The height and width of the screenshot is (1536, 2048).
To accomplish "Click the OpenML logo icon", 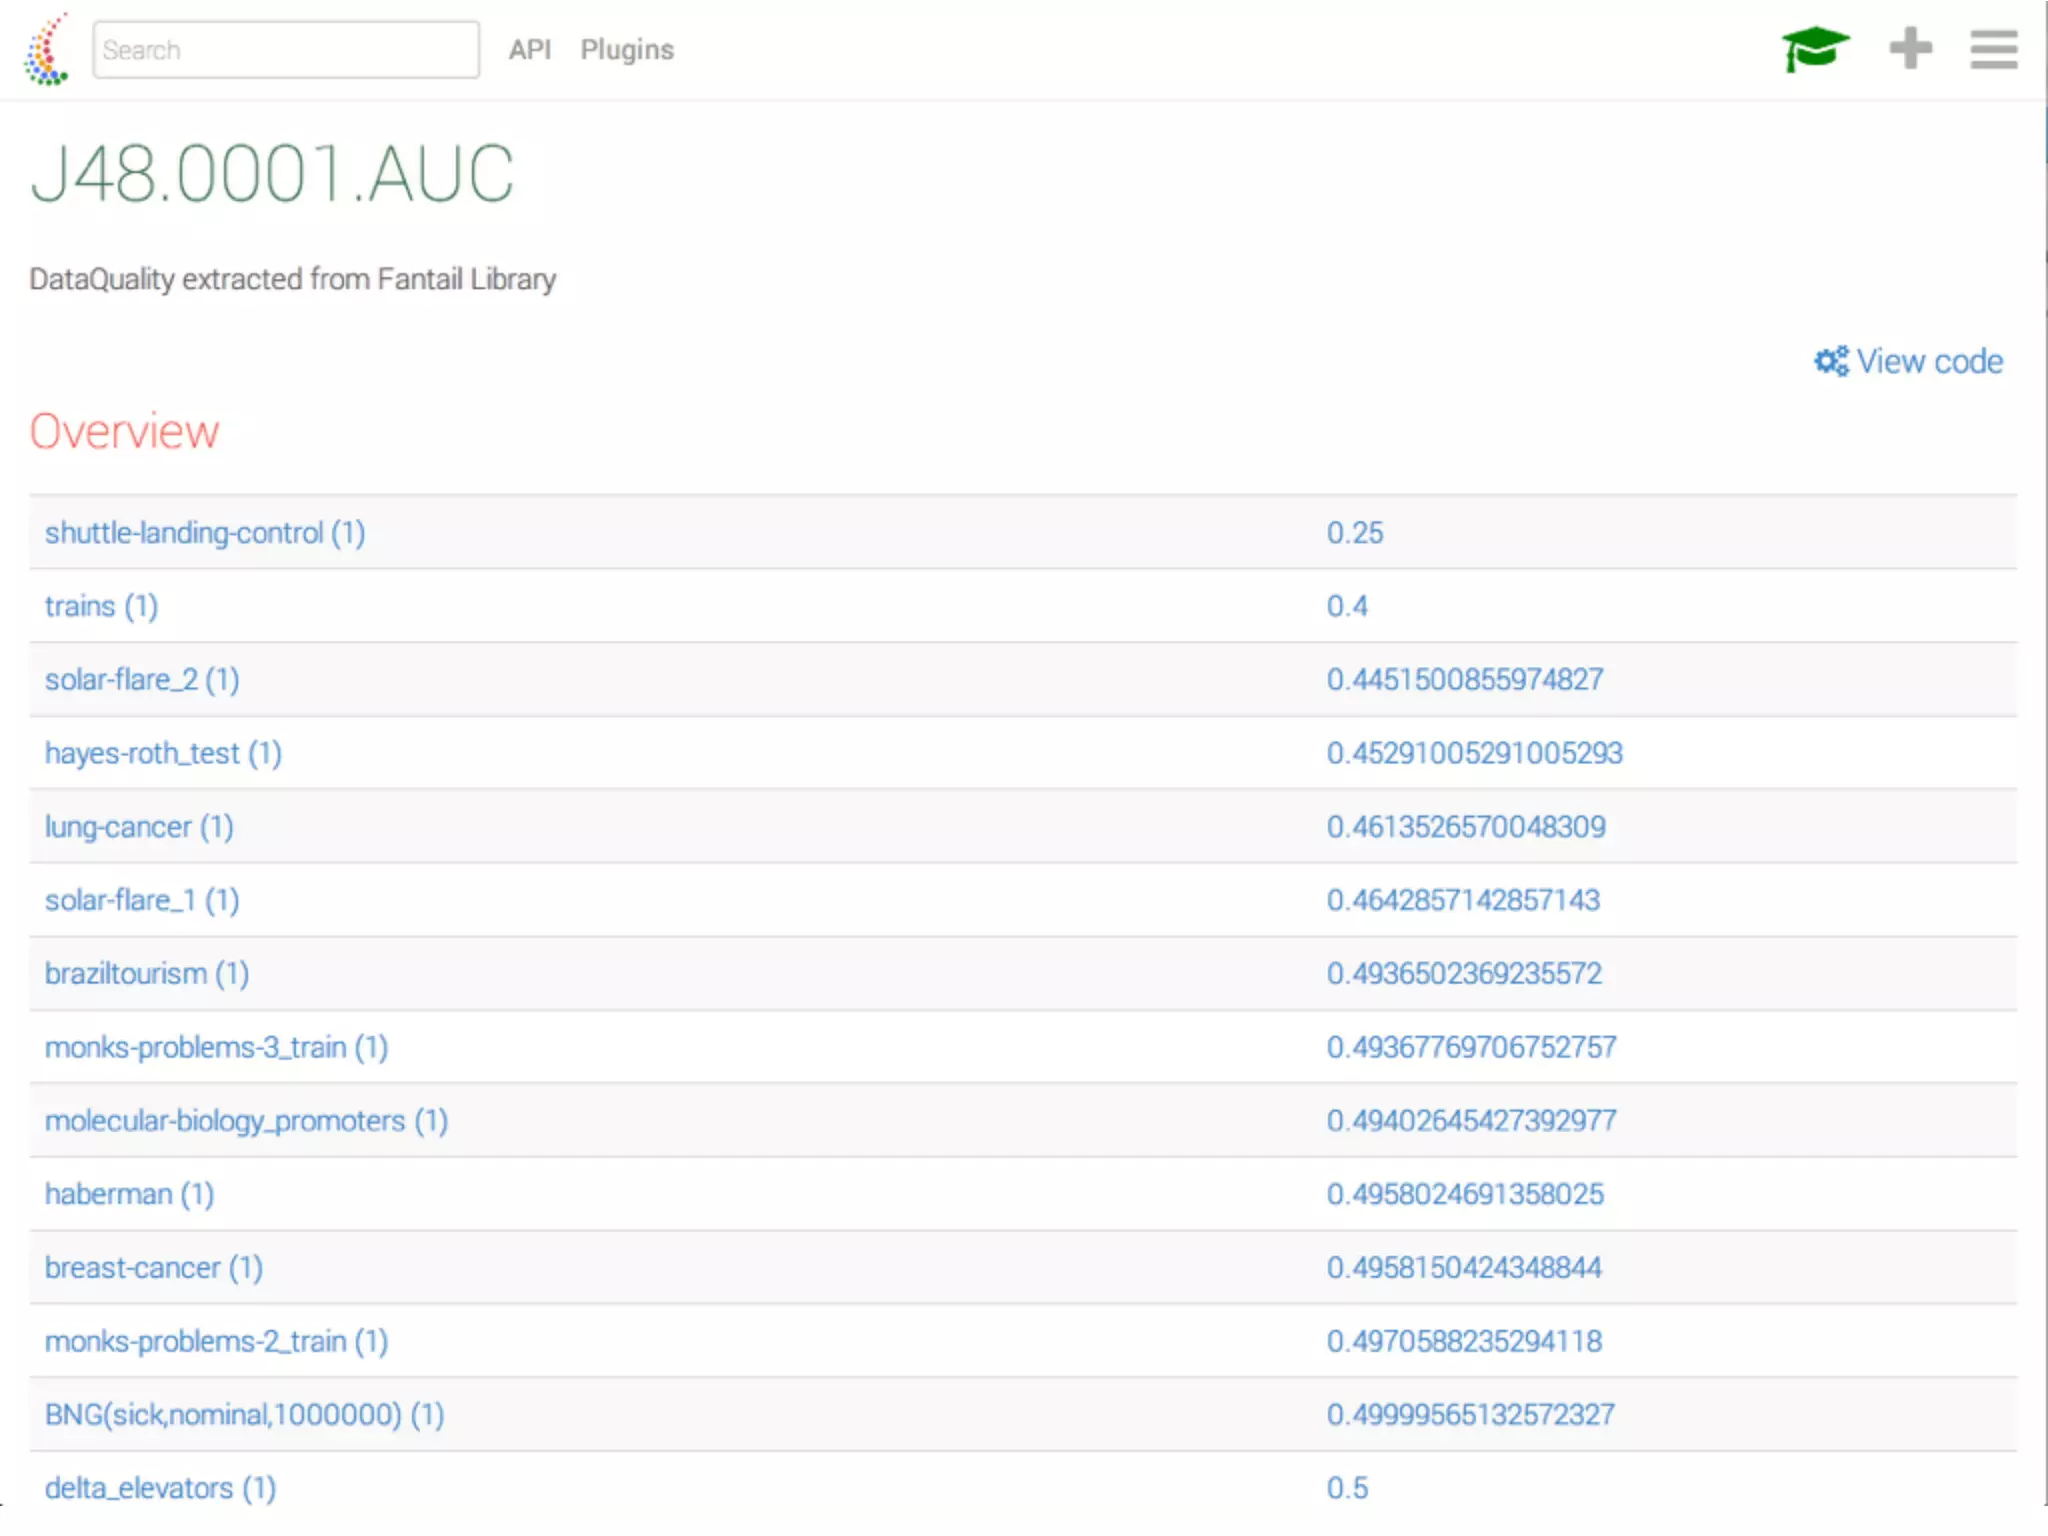I will [46, 50].
